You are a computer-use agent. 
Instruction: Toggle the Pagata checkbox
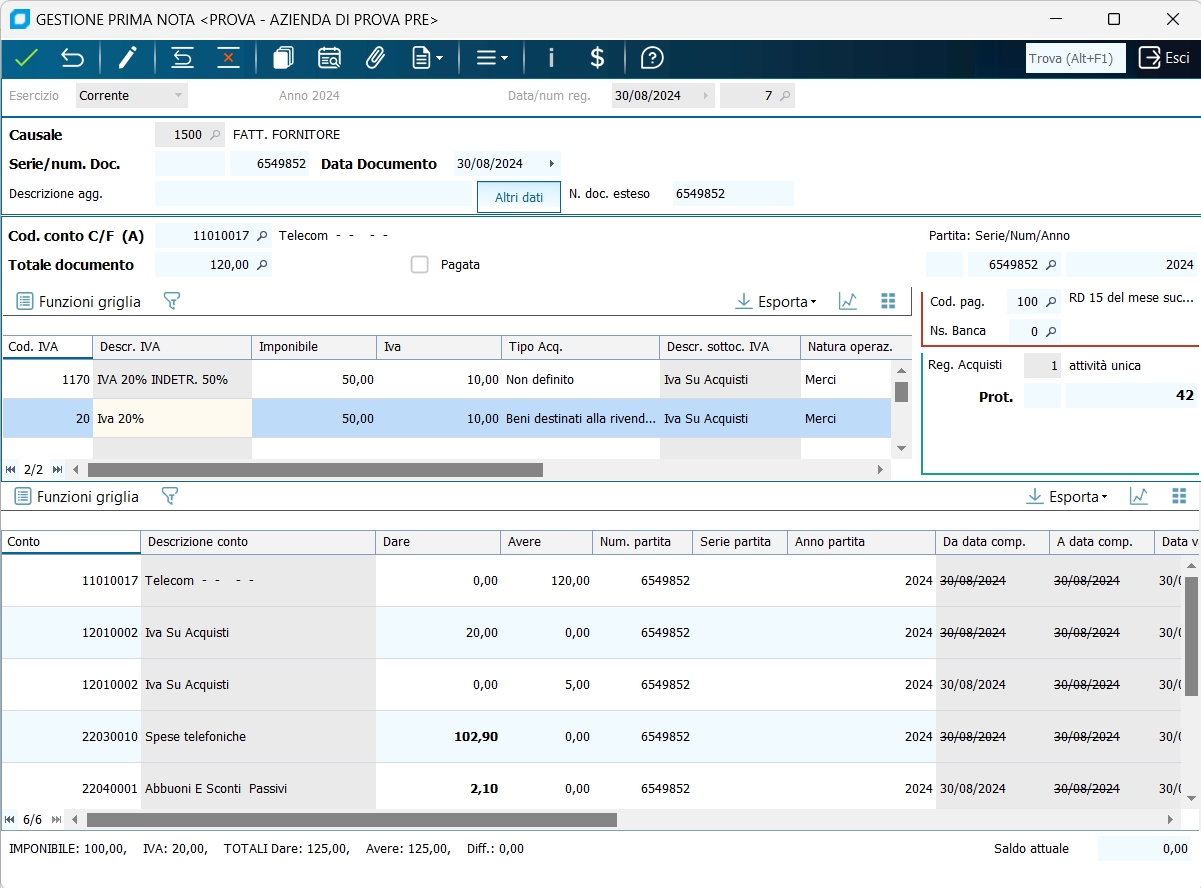pyautogui.click(x=420, y=265)
